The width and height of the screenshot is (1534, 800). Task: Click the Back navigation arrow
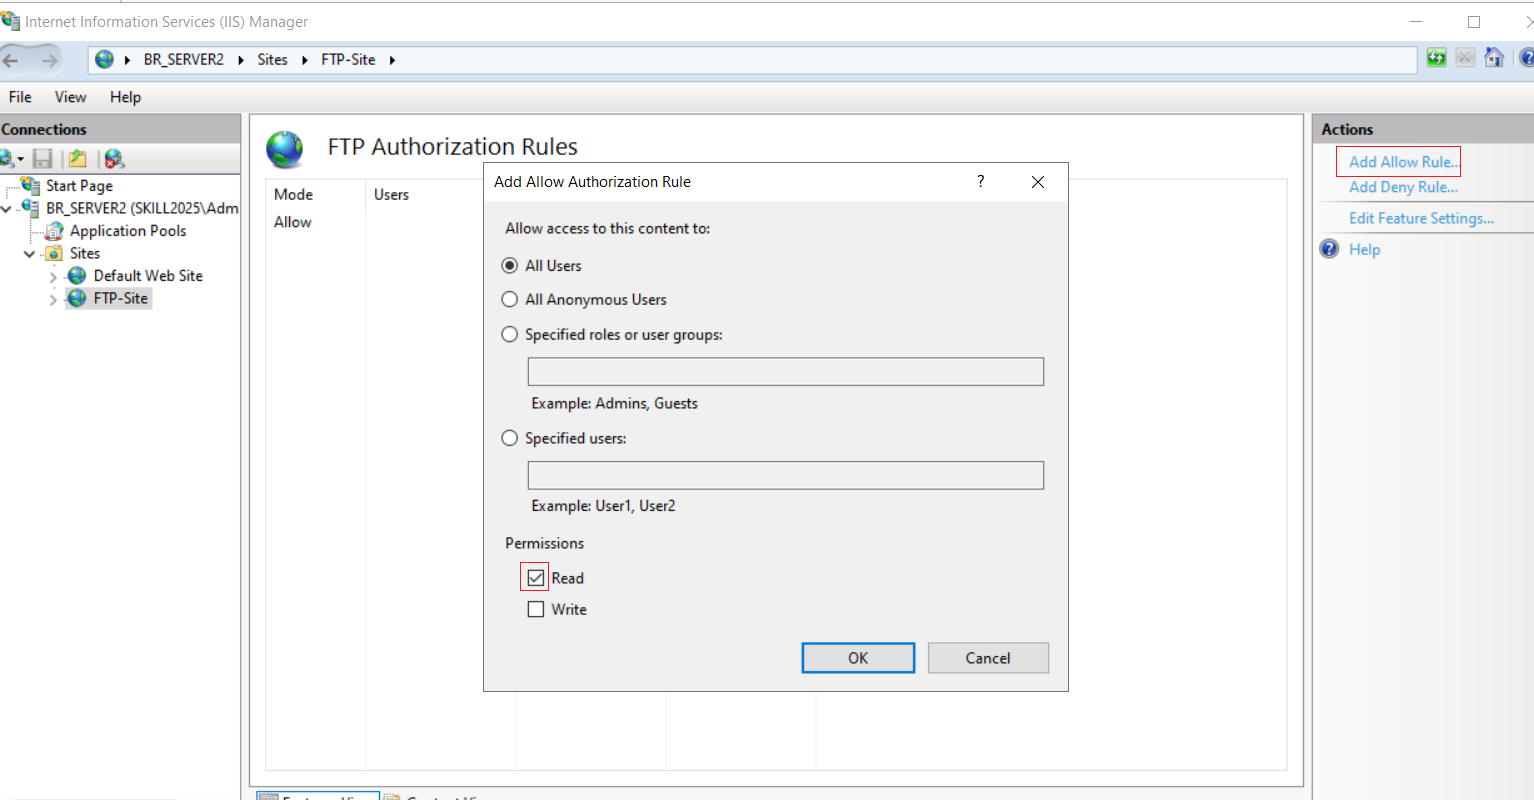[x=11, y=60]
